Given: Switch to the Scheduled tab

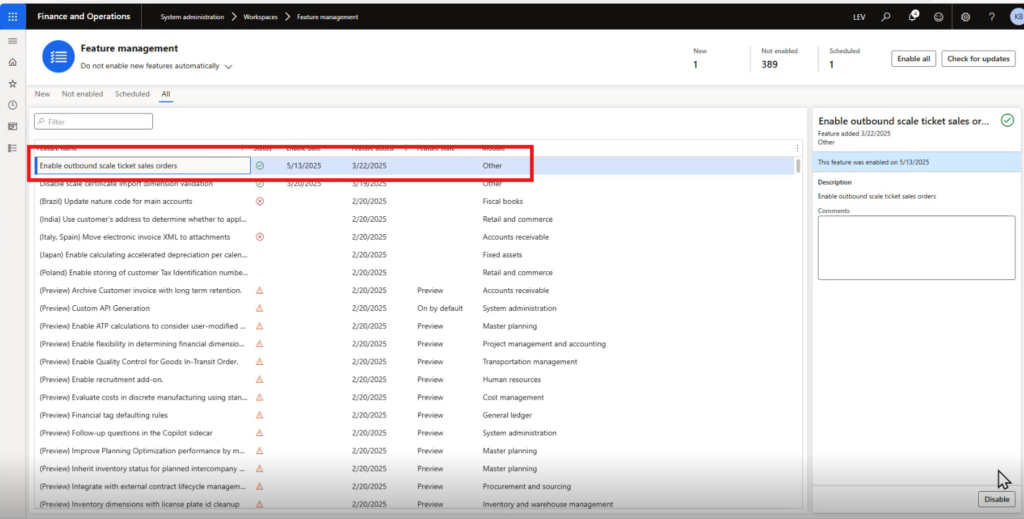Looking at the screenshot, I should 132,94.
